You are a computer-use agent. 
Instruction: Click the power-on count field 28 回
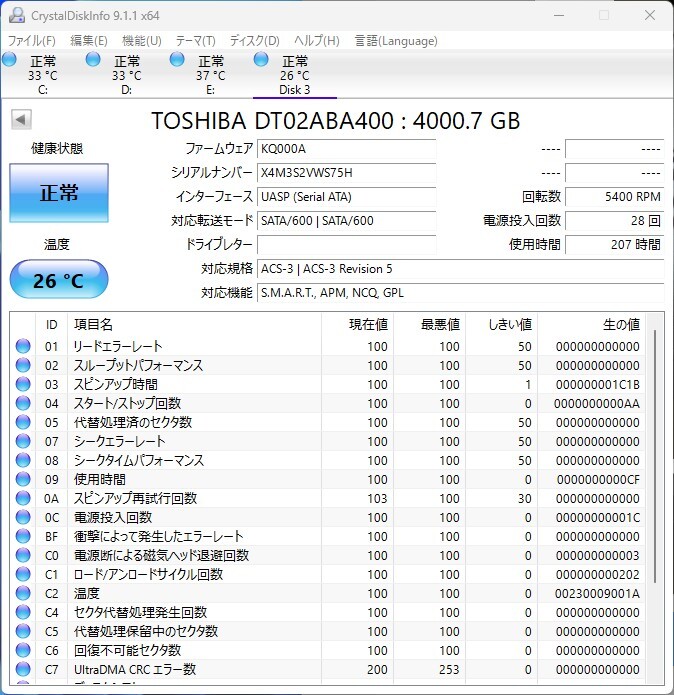615,221
